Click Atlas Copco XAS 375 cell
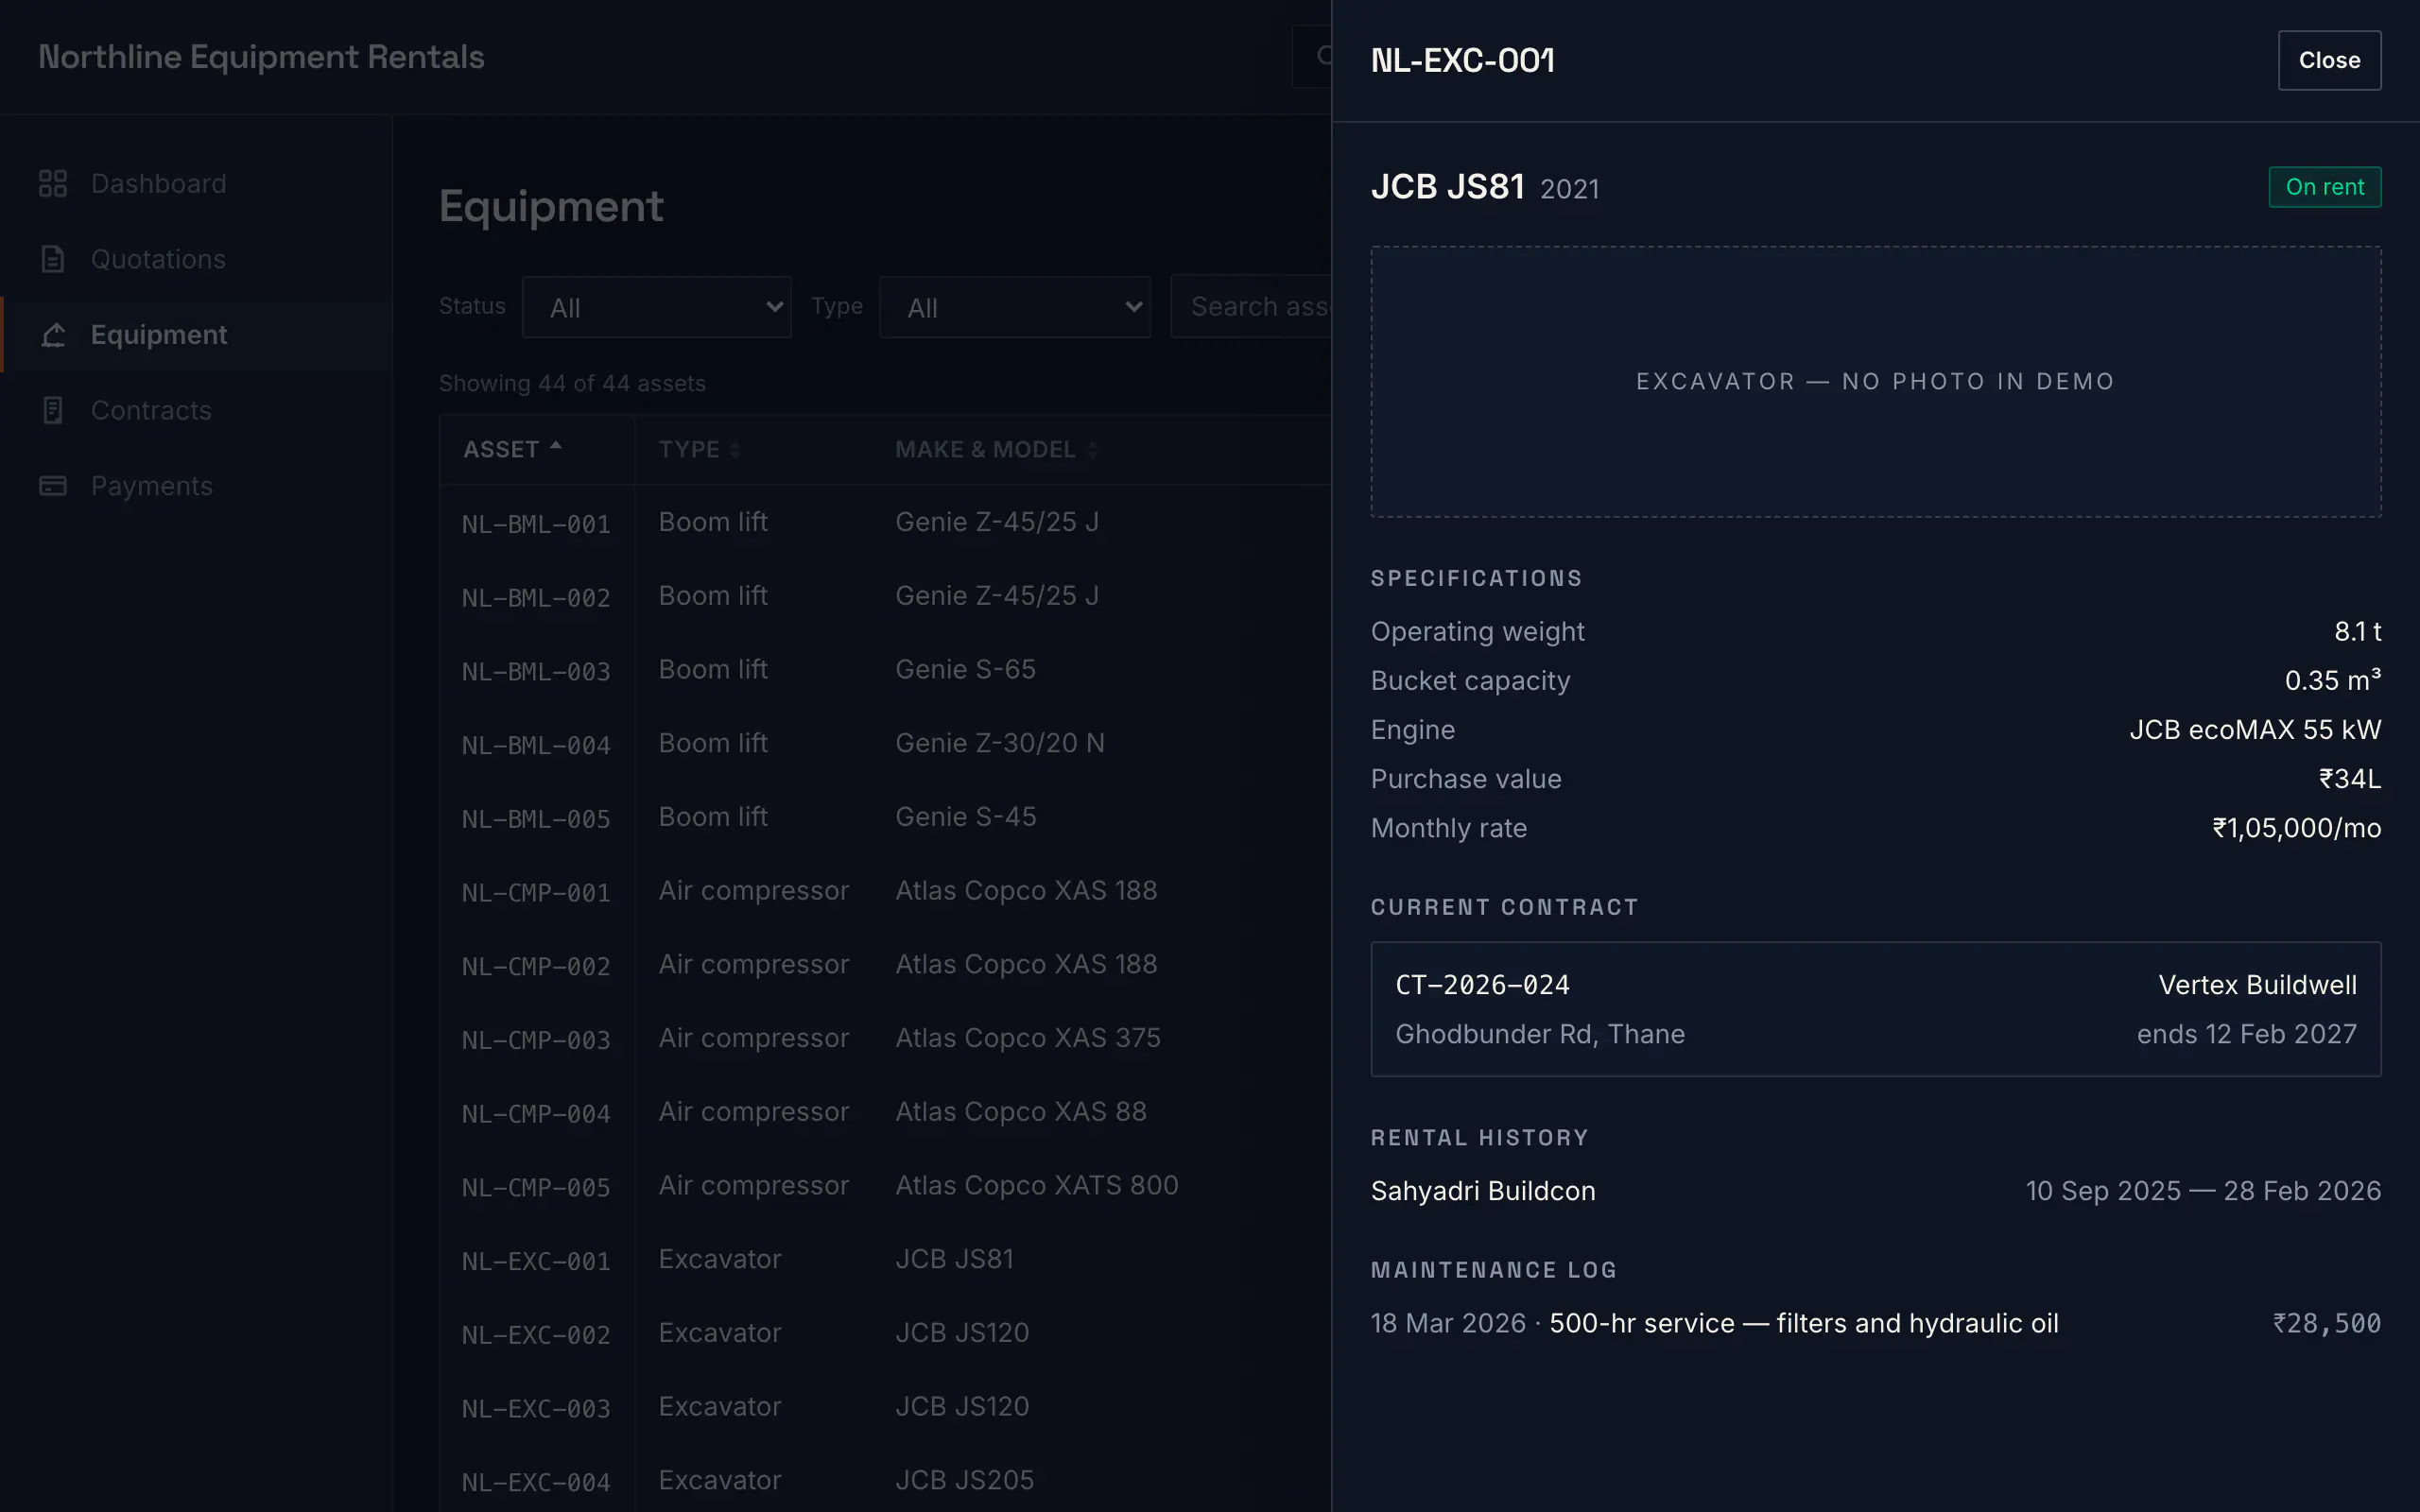This screenshot has width=2420, height=1512. point(1028,1038)
